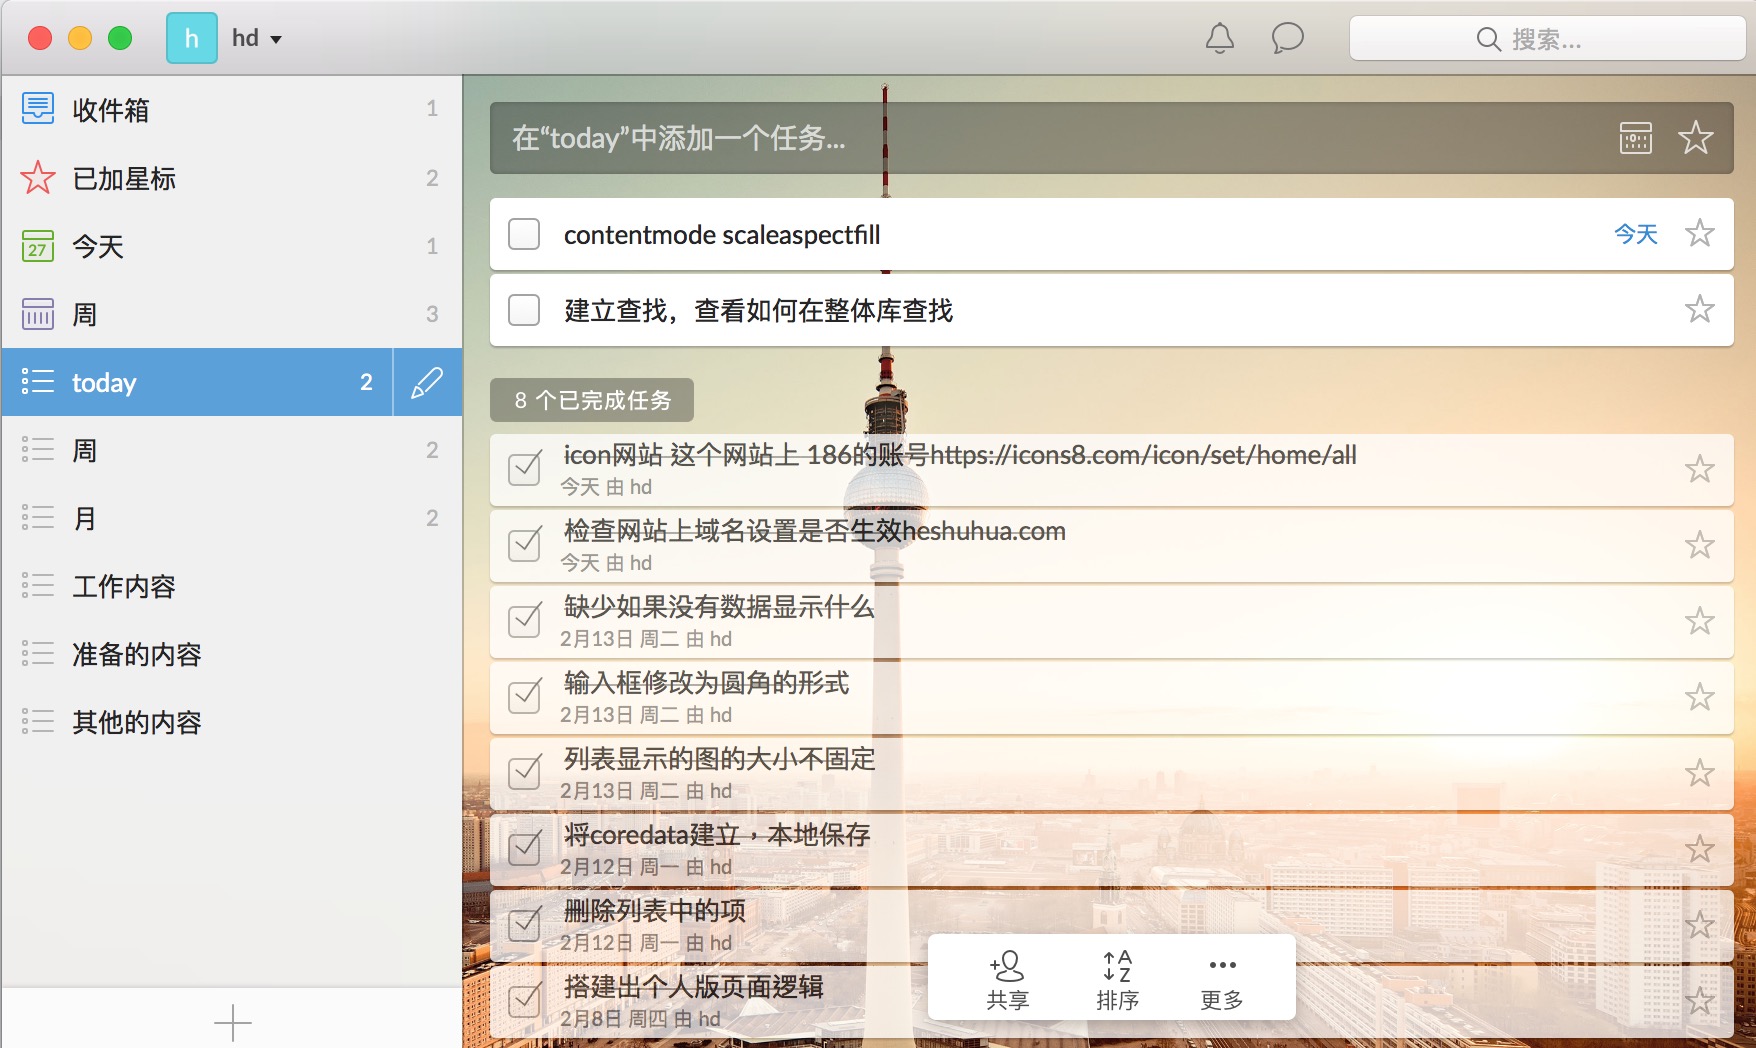
Task: Open the hd account dropdown
Action: tap(257, 39)
